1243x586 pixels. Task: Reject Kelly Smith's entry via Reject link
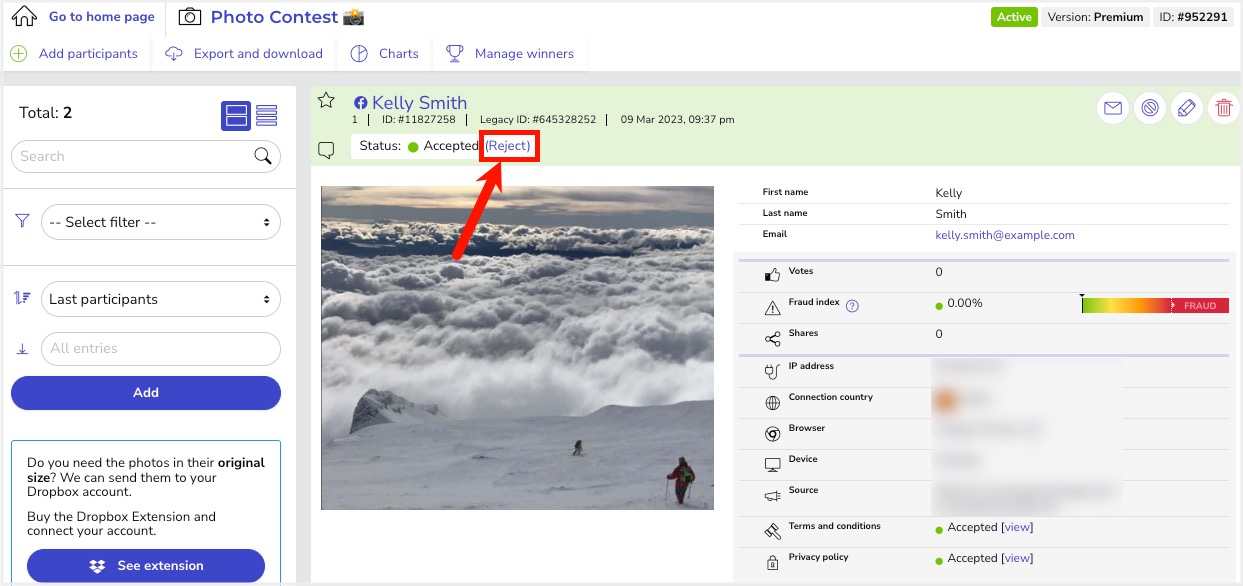(x=508, y=146)
